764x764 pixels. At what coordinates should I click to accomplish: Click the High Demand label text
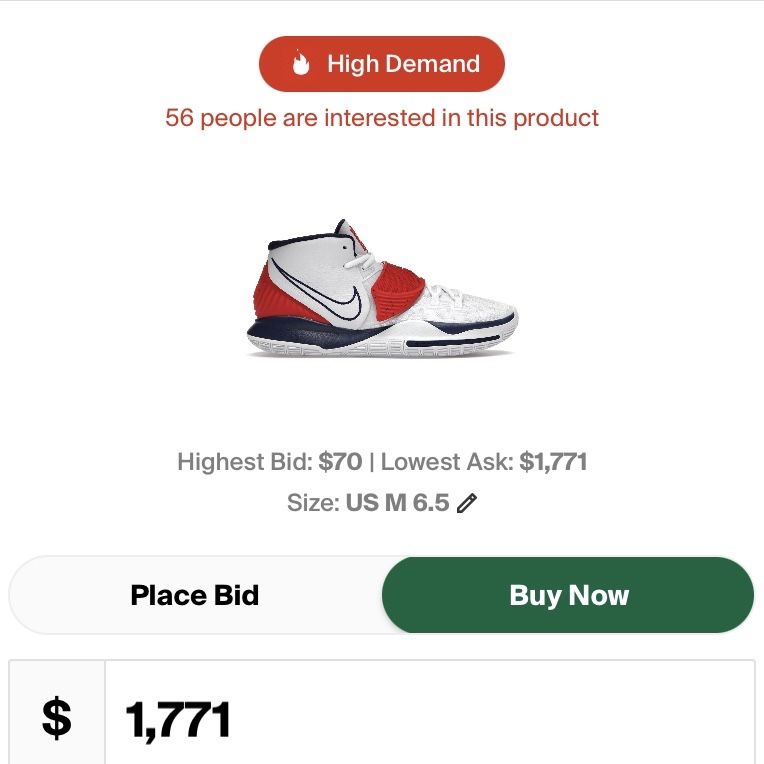tap(403, 64)
